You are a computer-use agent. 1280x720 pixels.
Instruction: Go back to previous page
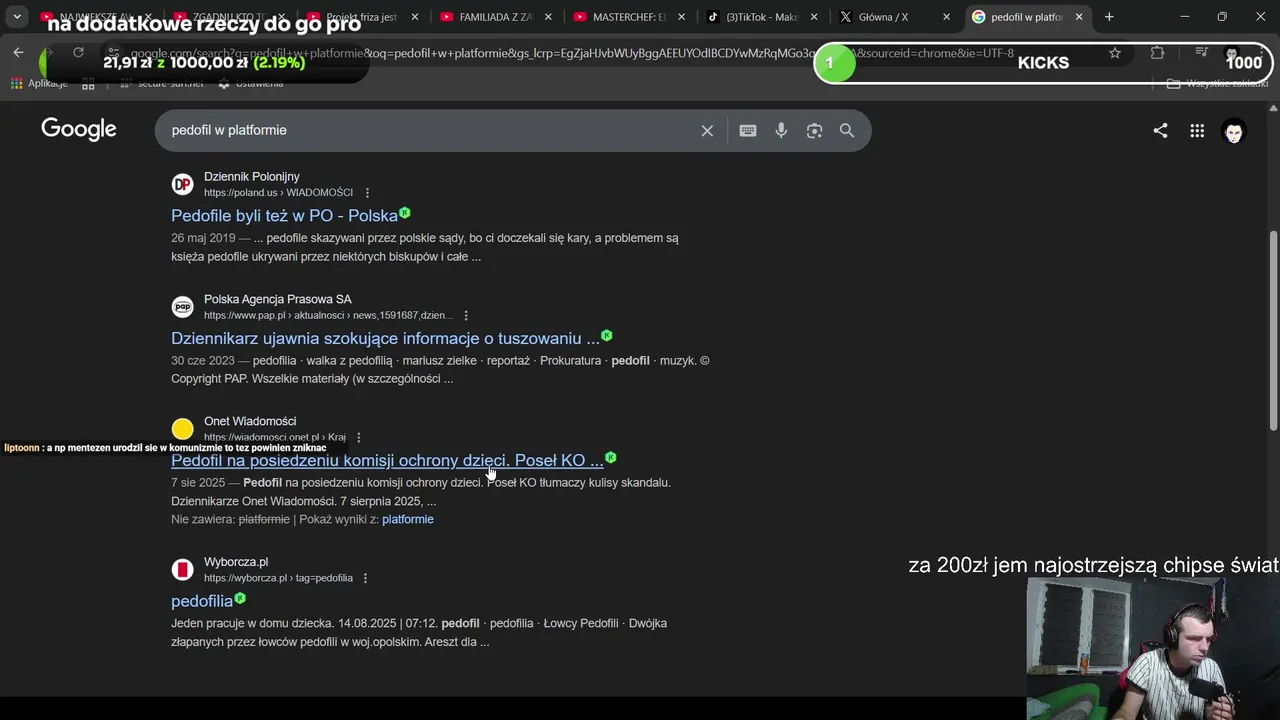coord(18,53)
